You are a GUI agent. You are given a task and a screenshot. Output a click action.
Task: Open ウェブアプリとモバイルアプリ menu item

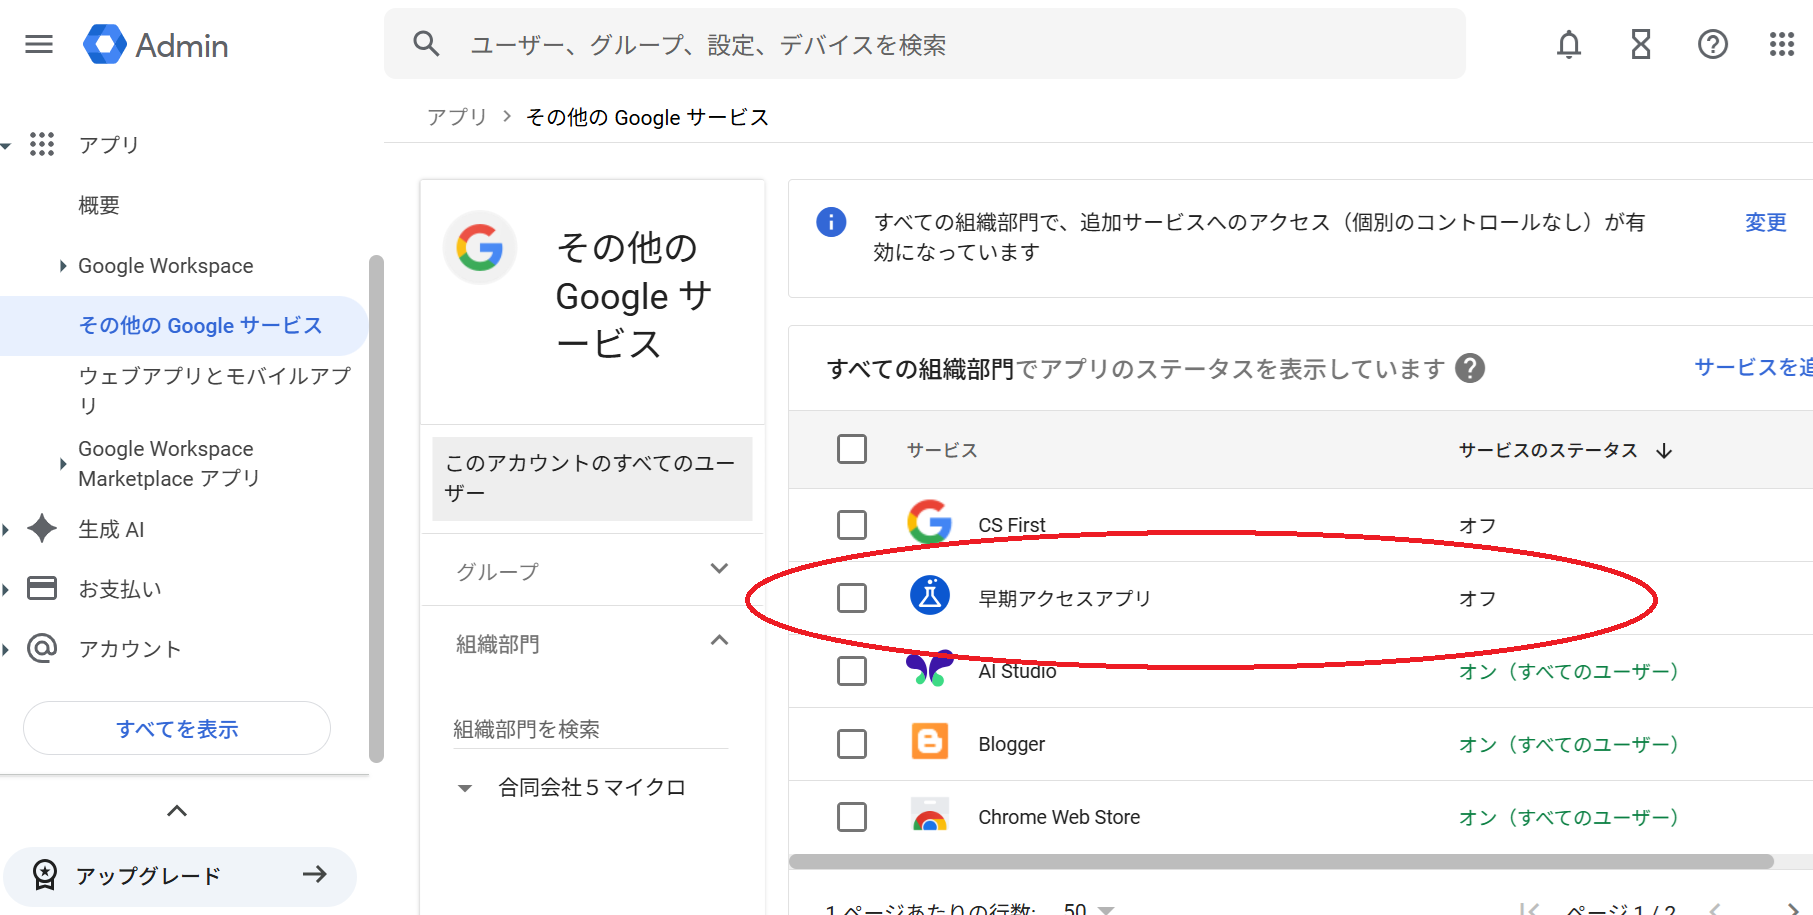pyautogui.click(x=214, y=389)
